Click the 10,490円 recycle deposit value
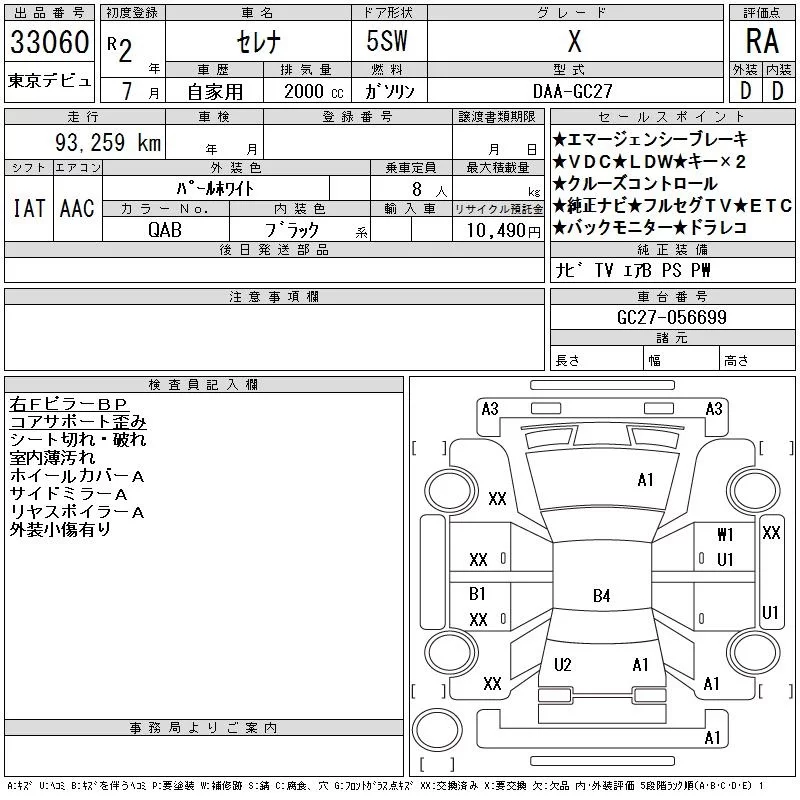 [497, 229]
